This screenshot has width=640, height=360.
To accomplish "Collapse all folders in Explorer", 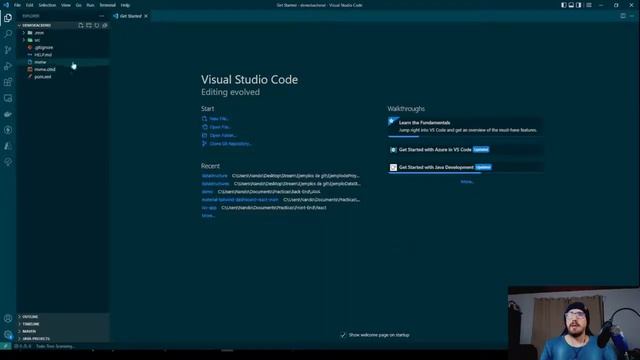I will (x=104, y=25).
